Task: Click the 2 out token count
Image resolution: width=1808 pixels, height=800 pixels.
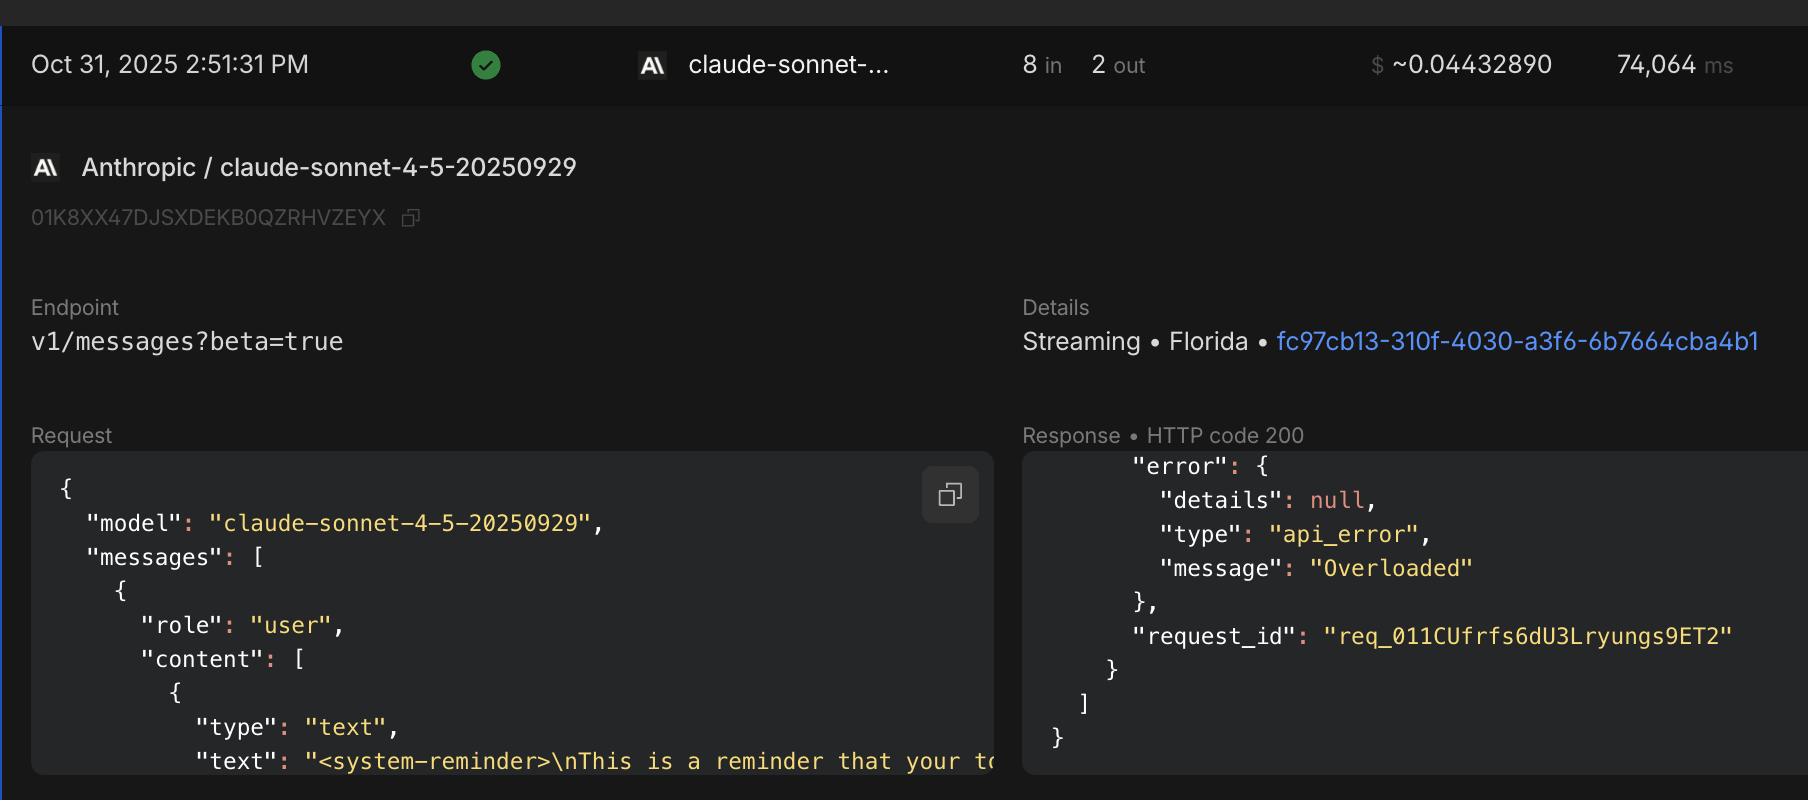Action: click(1118, 65)
